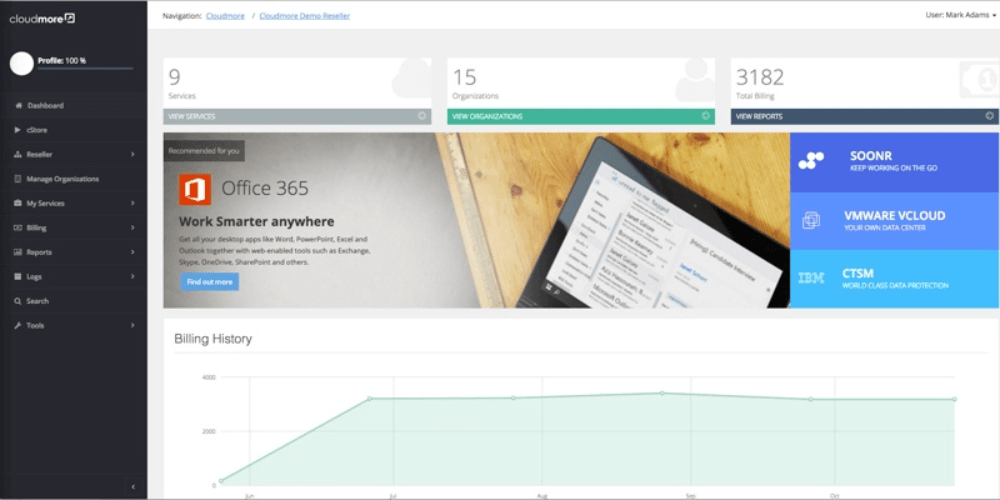This screenshot has height=500, width=1000.
Task: Expand the Billing submenu chevron
Action: pyautogui.click(x=132, y=228)
